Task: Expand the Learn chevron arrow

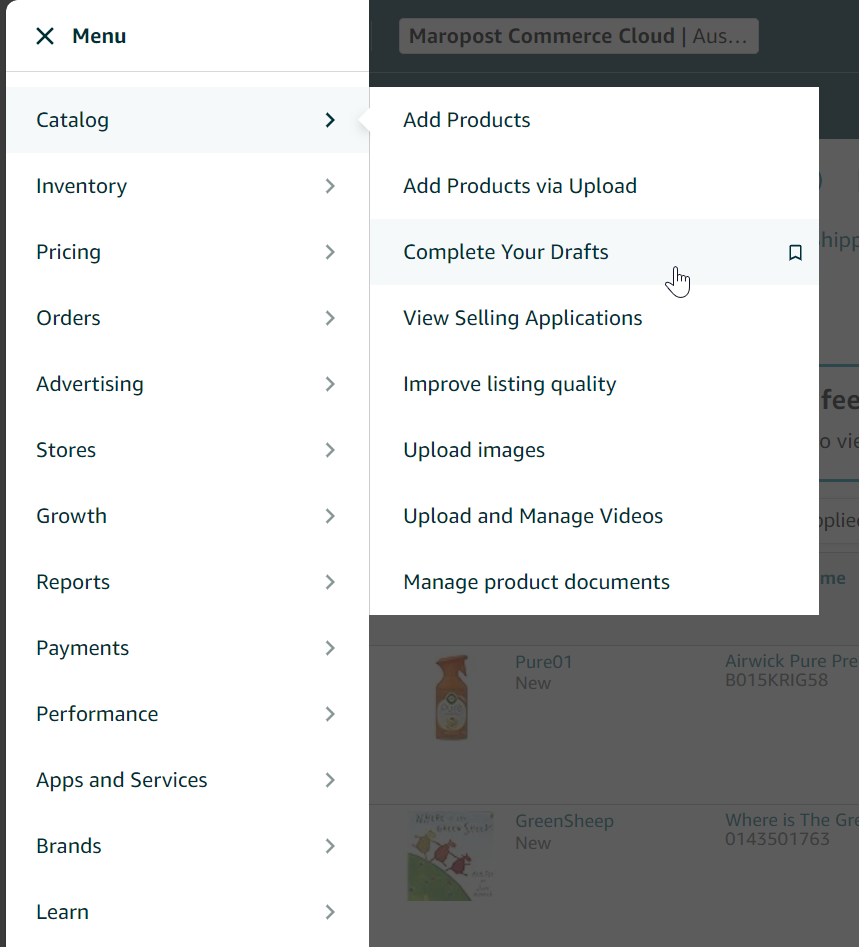Action: 330,912
